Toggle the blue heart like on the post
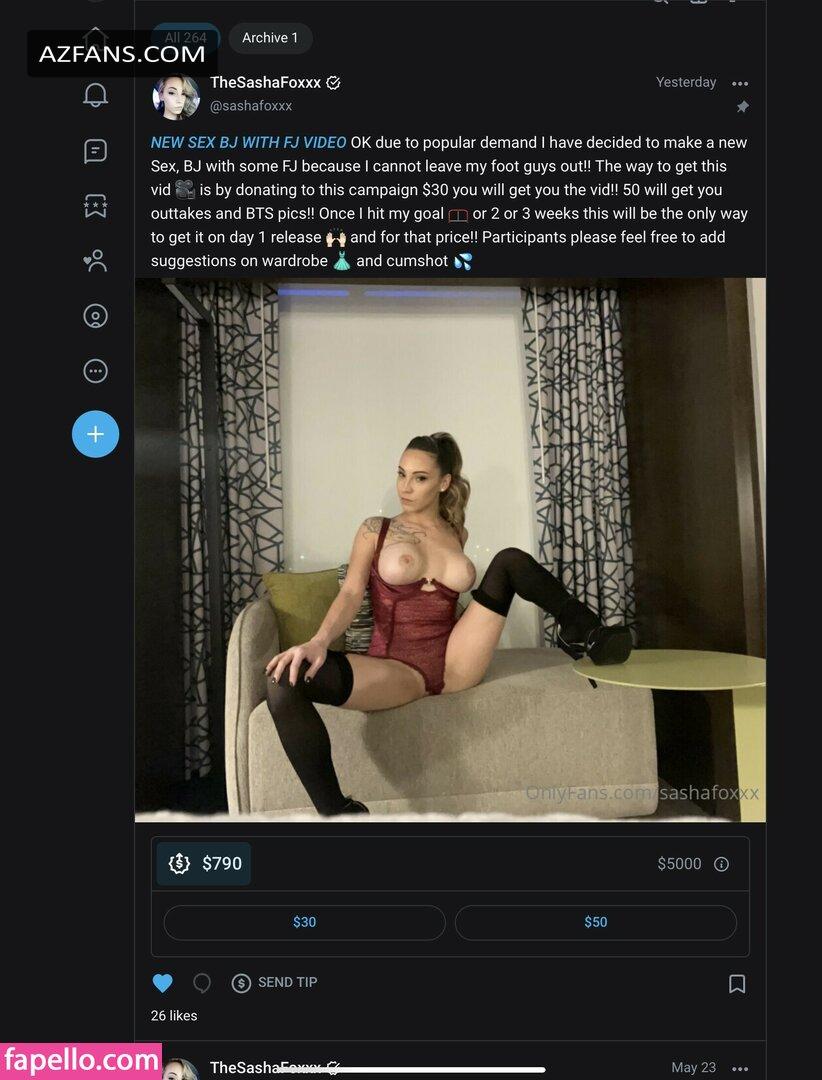822x1080 pixels. 163,983
